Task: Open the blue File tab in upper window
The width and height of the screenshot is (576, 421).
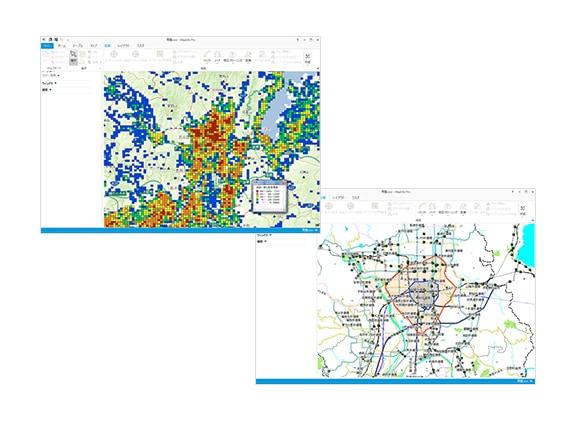Action: [47, 46]
